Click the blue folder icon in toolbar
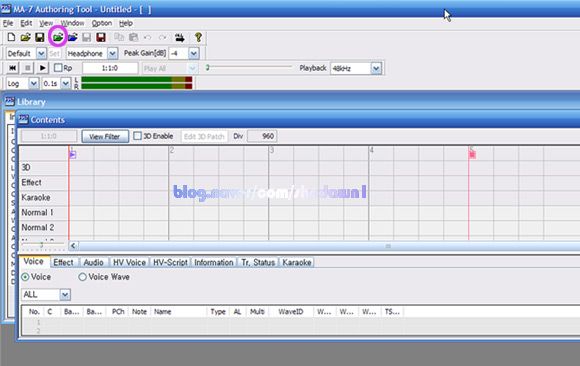 click(72, 37)
